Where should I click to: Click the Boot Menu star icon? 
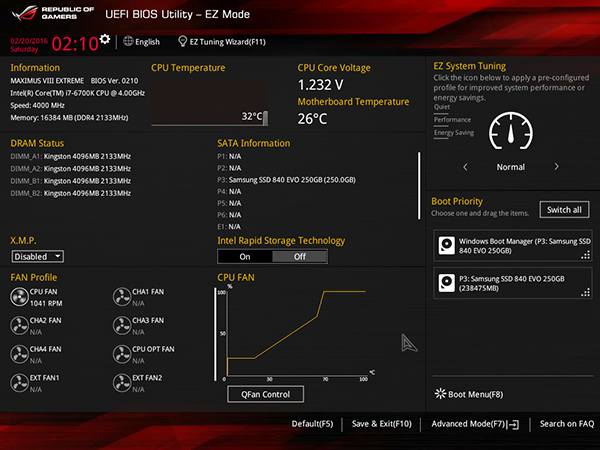(440, 394)
